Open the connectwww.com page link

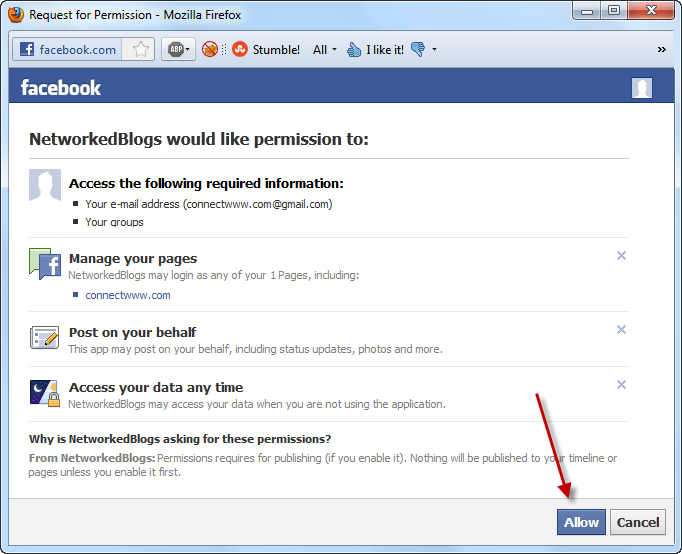128,295
